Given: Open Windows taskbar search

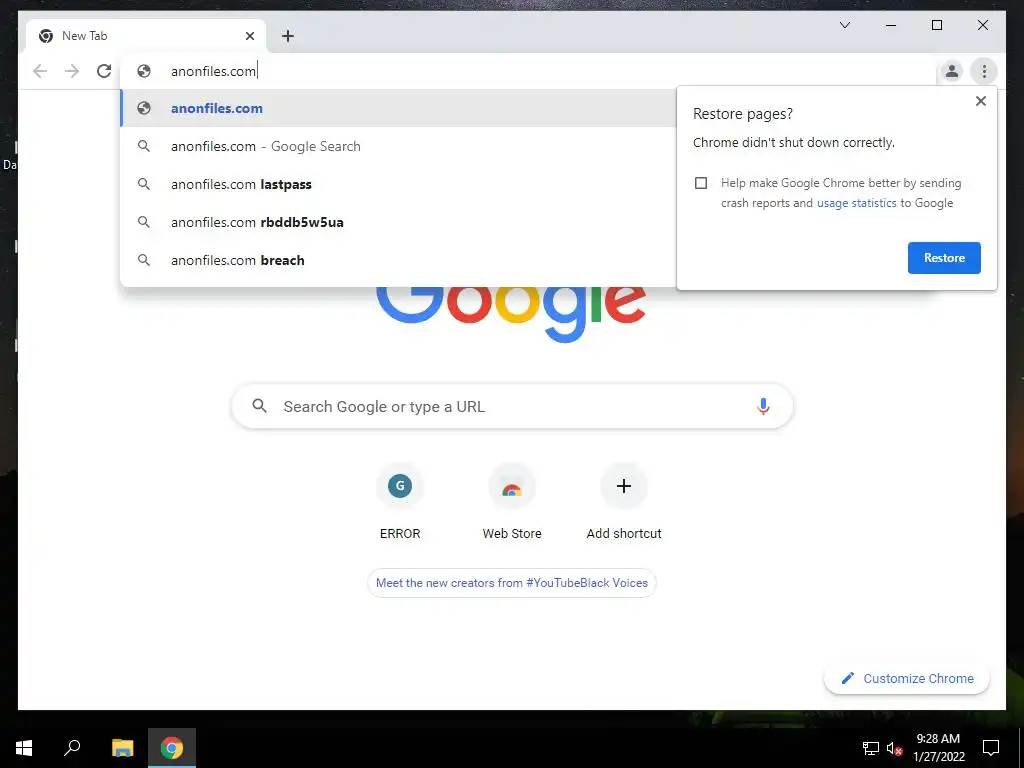Looking at the screenshot, I should click(72, 748).
